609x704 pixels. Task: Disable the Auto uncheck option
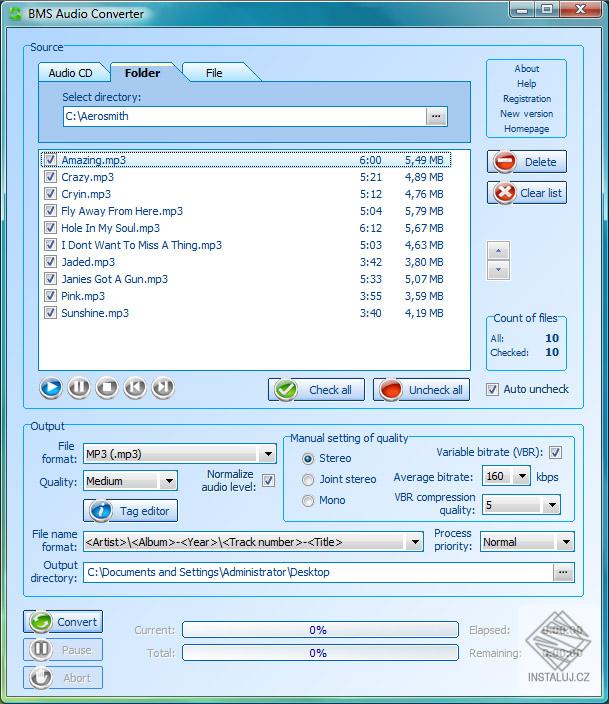click(492, 389)
